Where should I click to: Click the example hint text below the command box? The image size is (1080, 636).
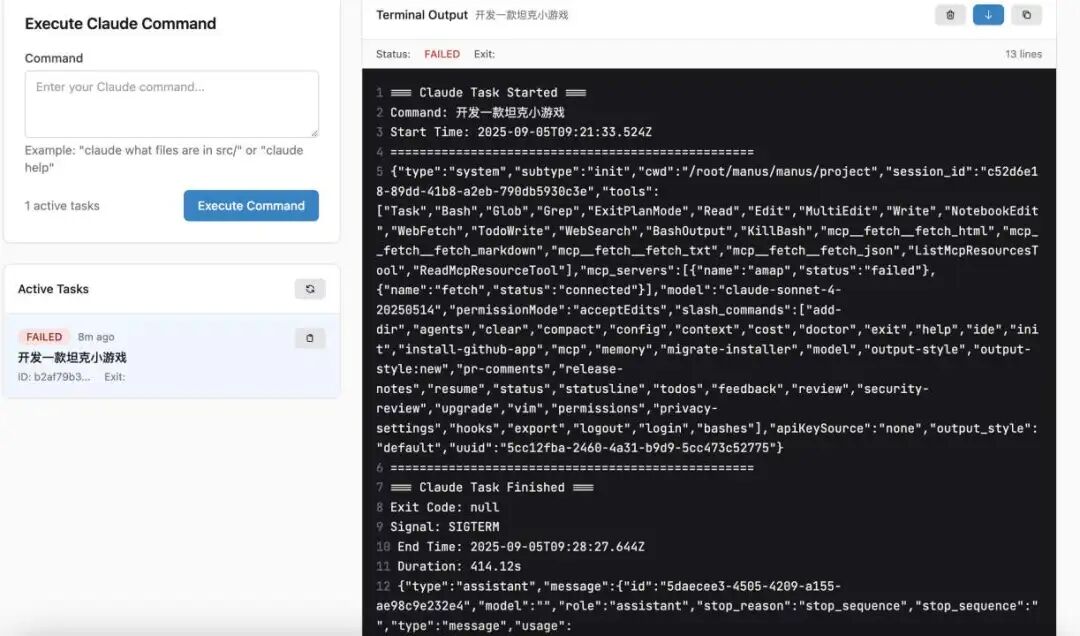[164, 158]
